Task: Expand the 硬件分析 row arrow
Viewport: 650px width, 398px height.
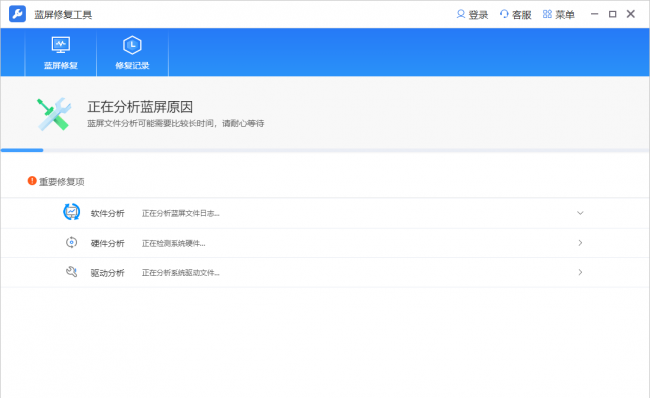Action: click(580, 243)
